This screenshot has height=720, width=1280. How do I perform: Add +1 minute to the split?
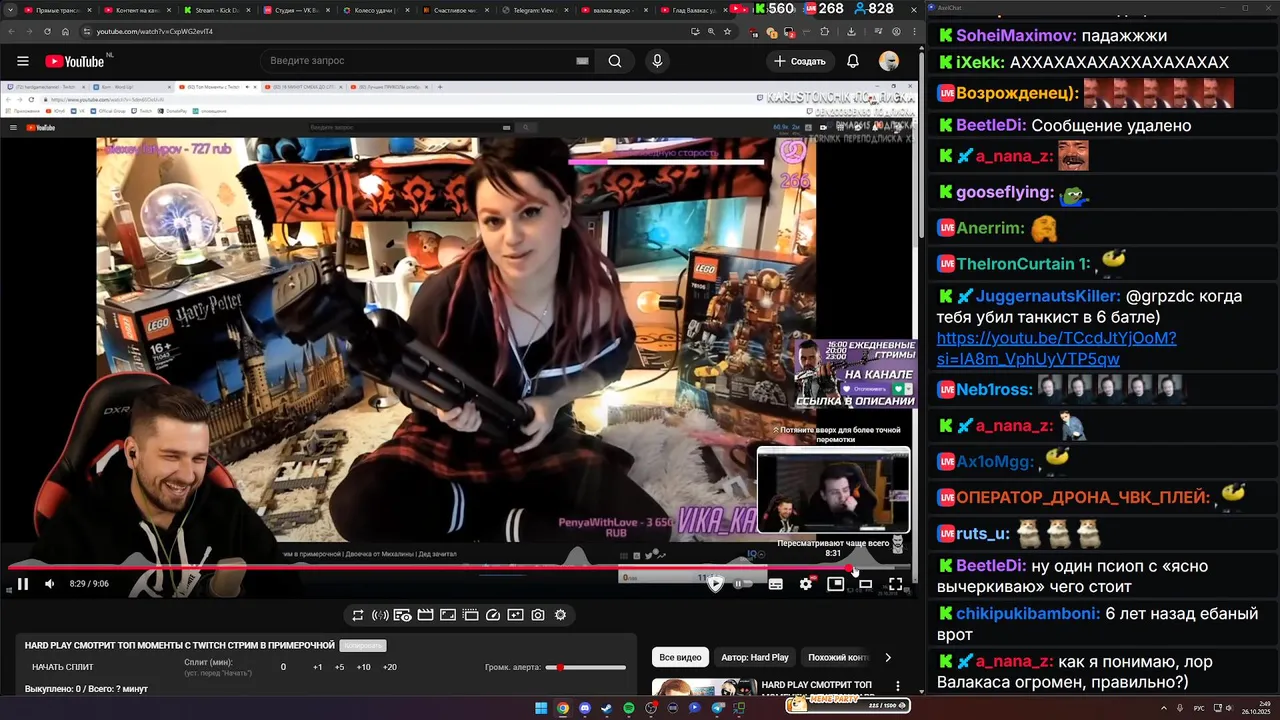pyautogui.click(x=318, y=667)
